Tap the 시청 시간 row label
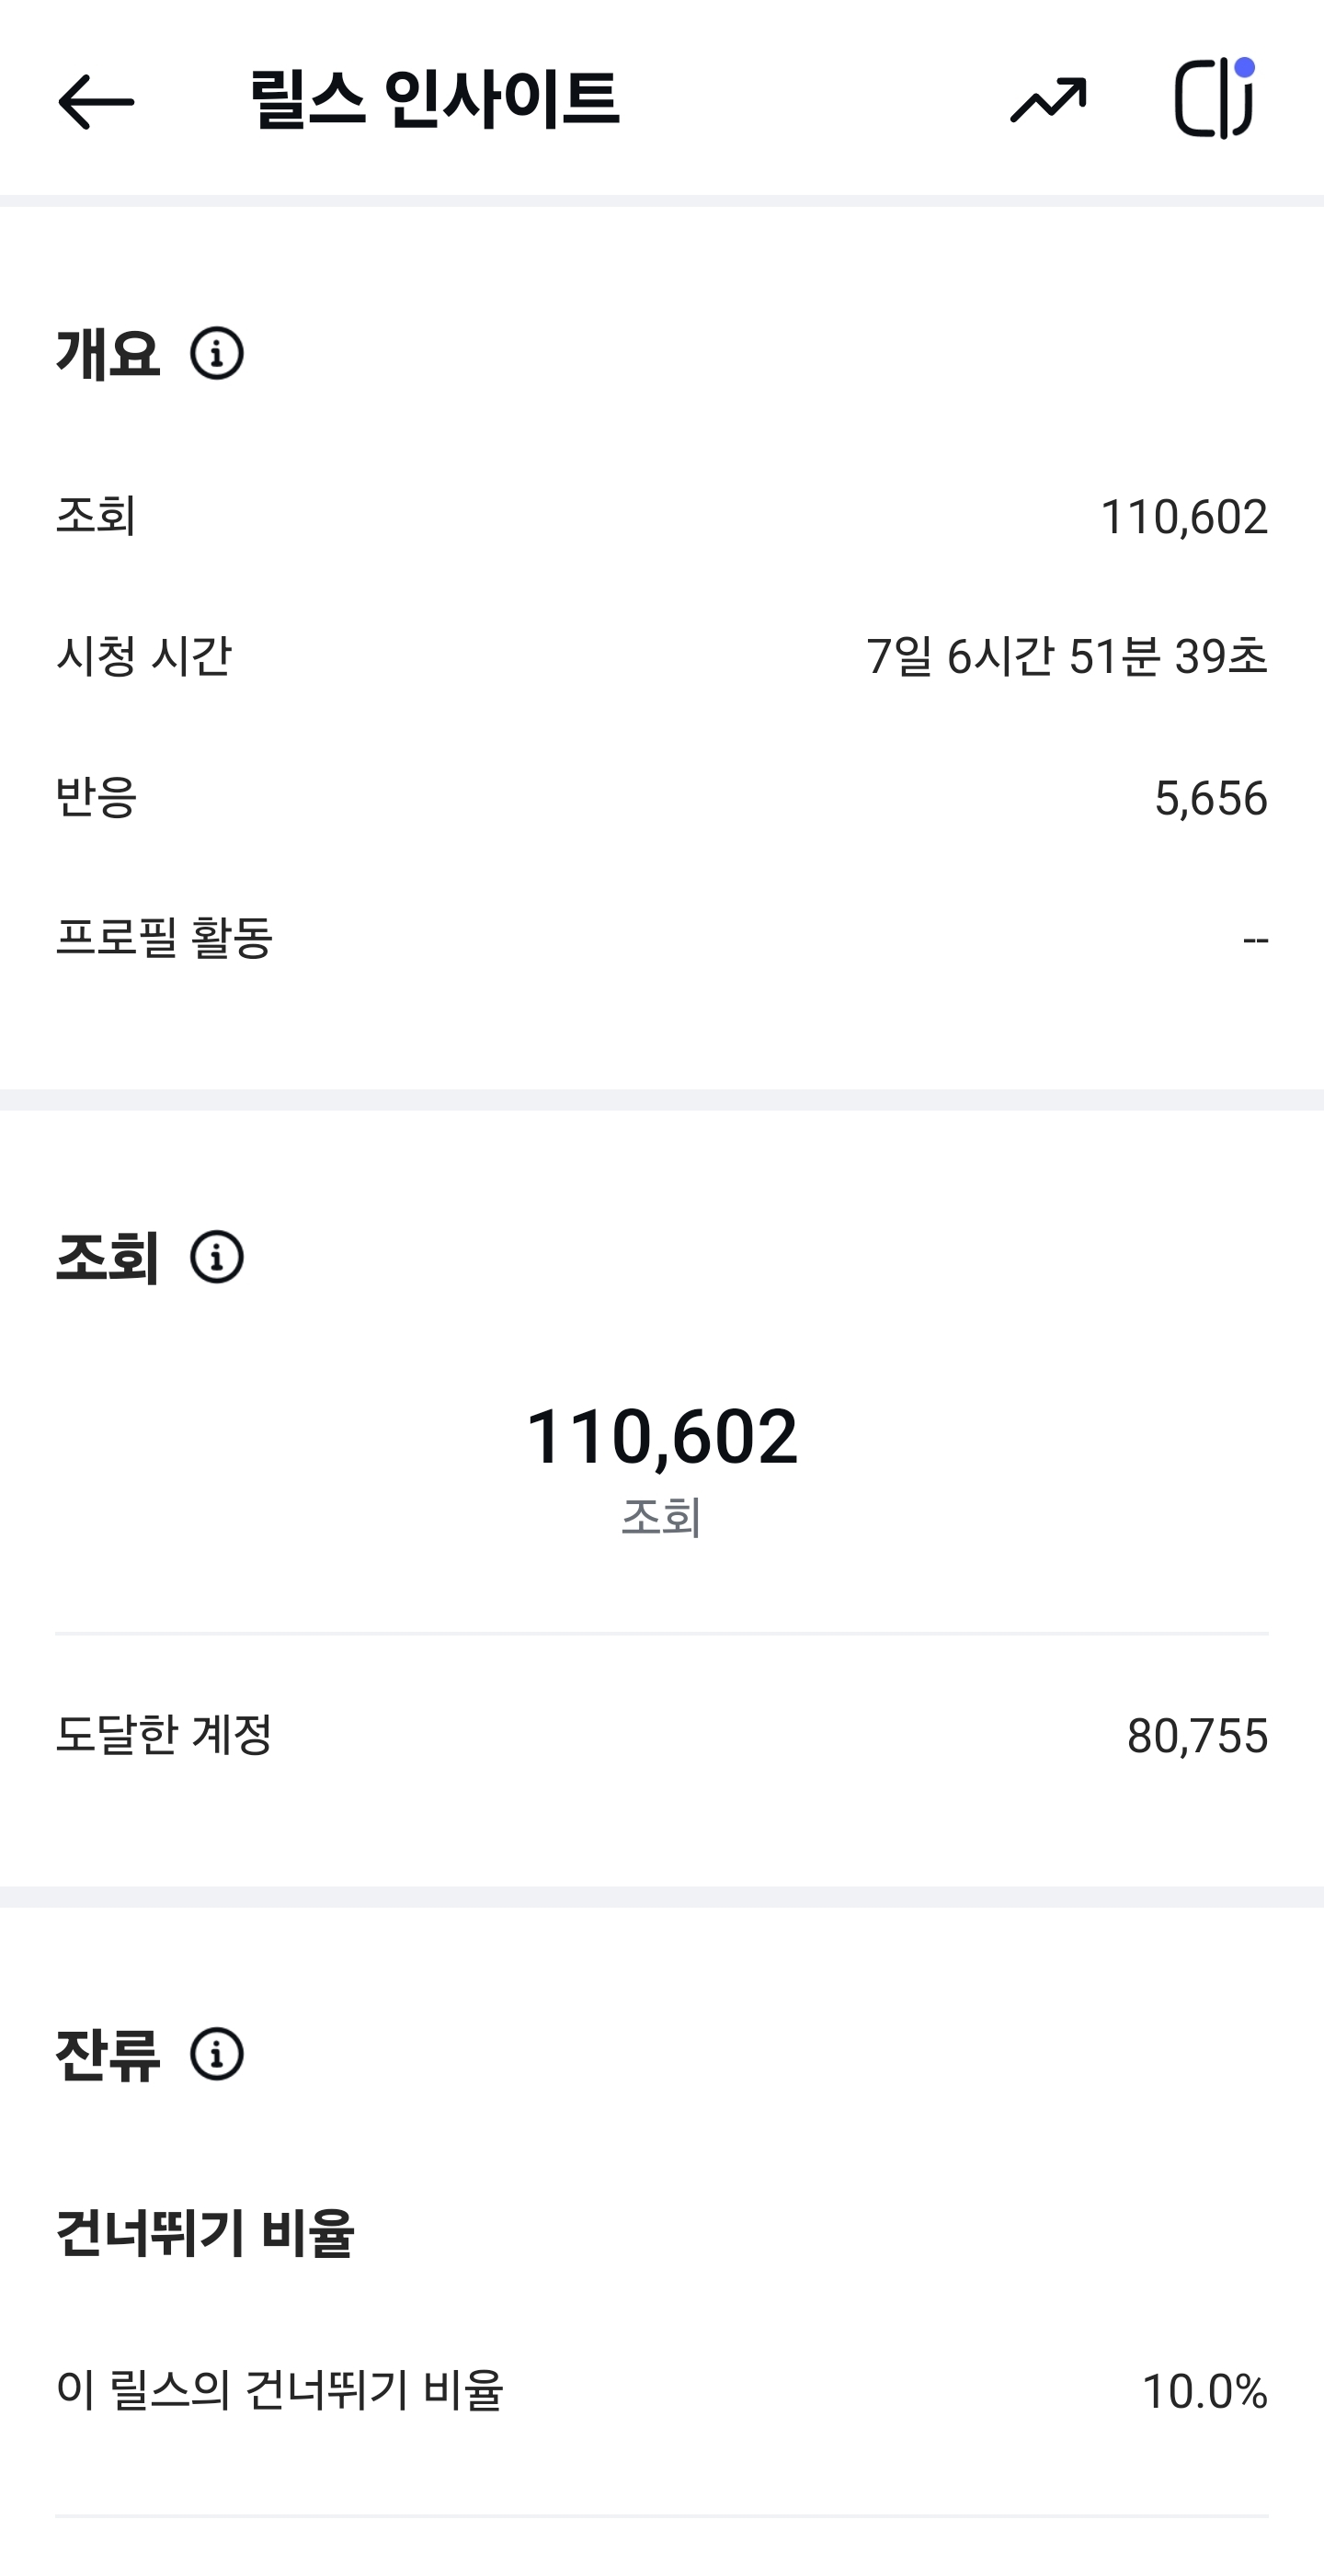Viewport: 1324px width, 2576px height. pos(144,656)
